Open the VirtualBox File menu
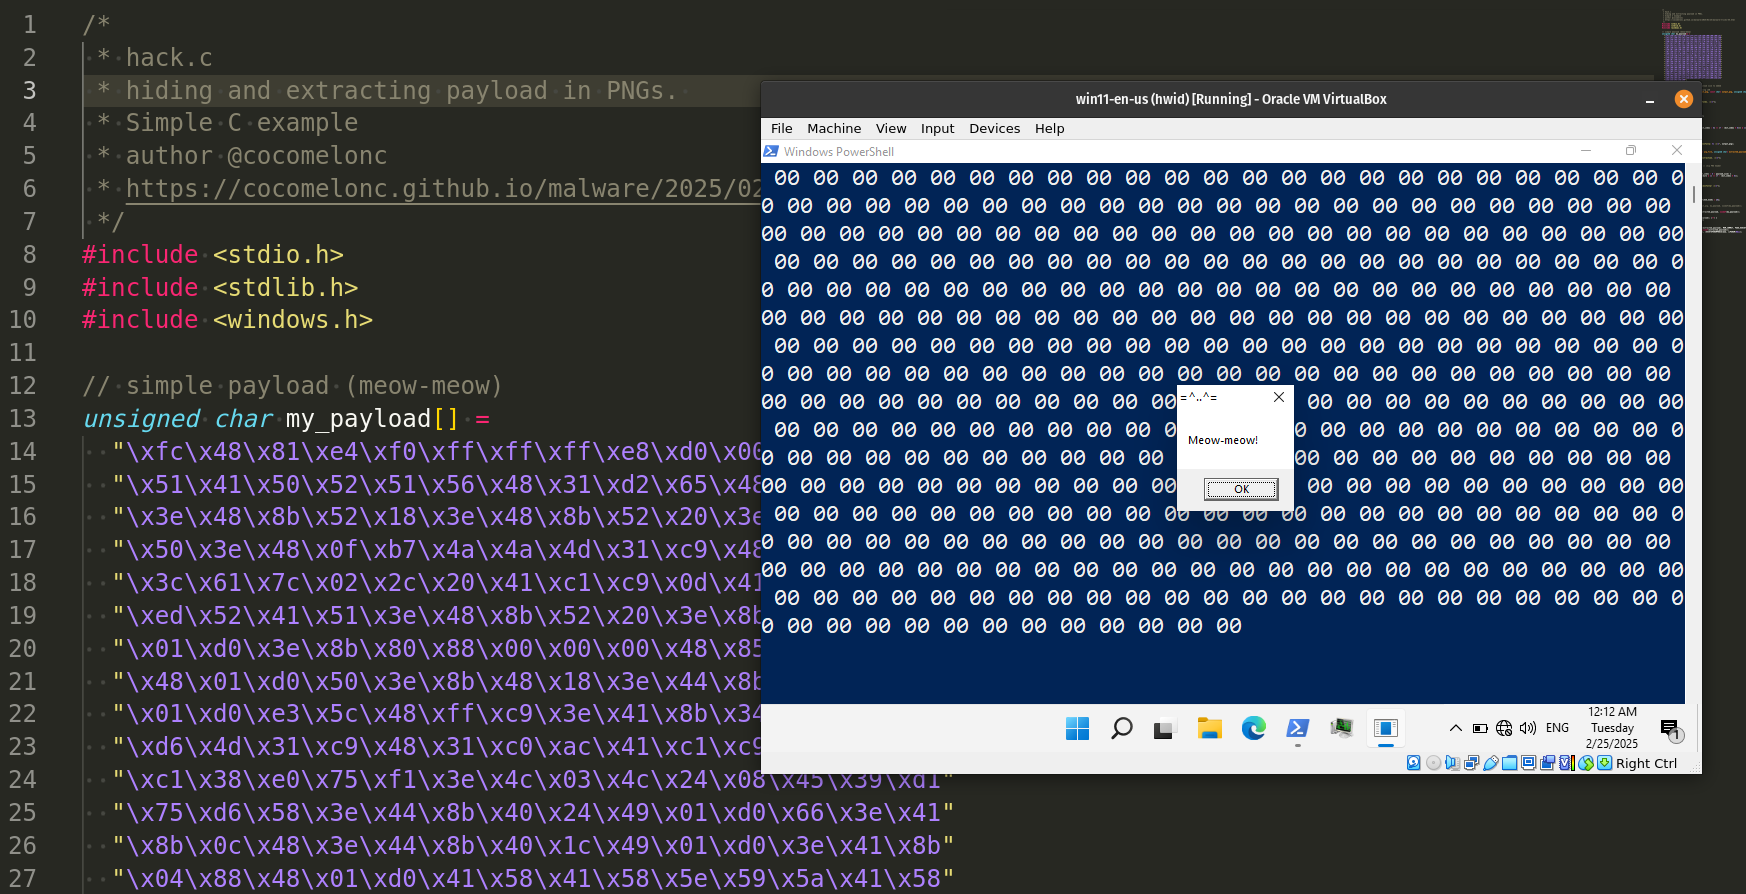 point(782,128)
